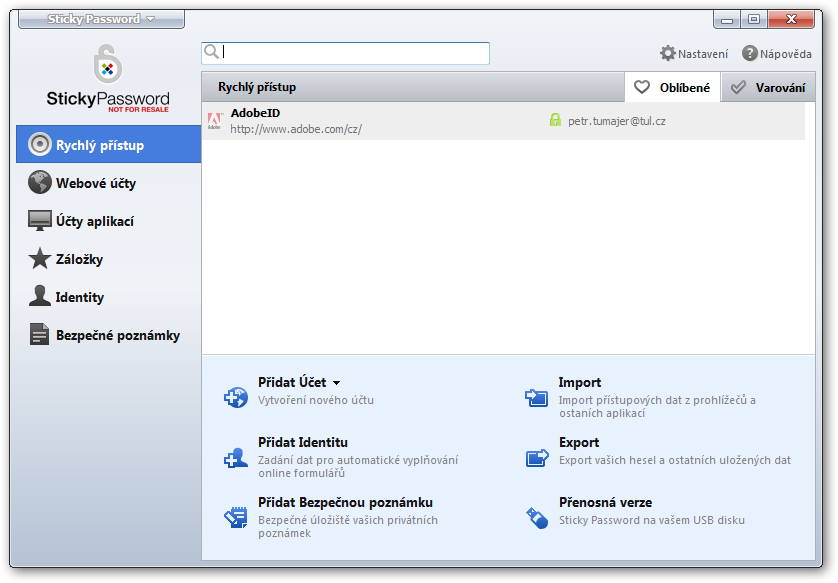The image size is (838, 583).
Task: Click the heart icon on the Oblíbené tab
Action: pyautogui.click(x=641, y=87)
